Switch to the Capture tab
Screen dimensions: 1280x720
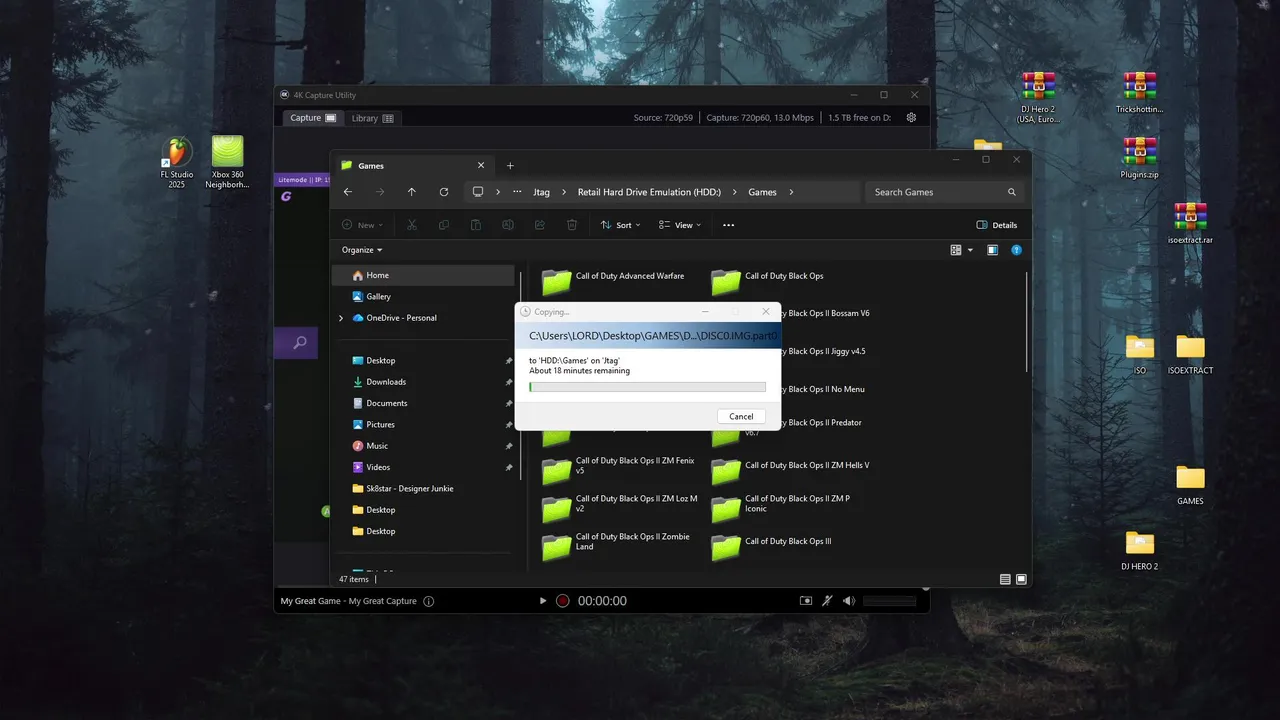pyautogui.click(x=312, y=118)
